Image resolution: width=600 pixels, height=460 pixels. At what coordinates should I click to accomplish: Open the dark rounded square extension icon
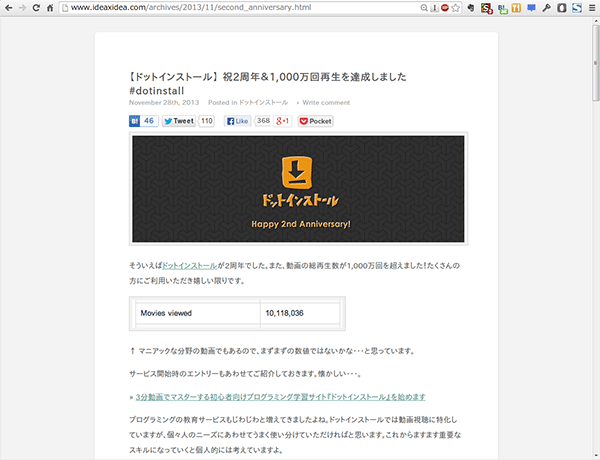(x=562, y=8)
